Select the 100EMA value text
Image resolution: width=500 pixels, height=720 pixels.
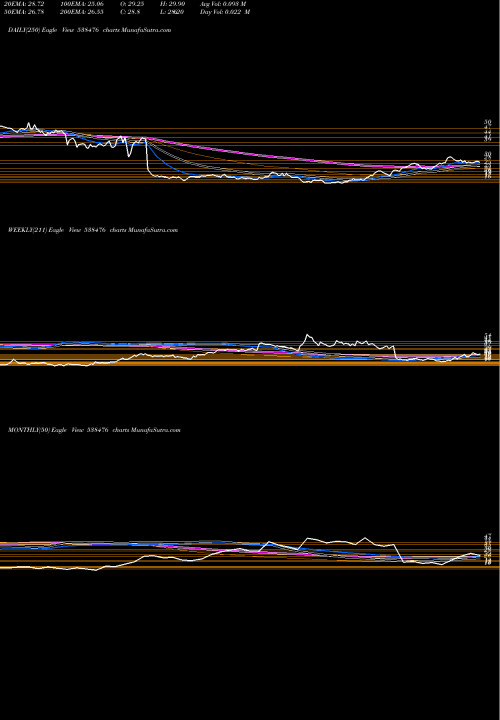point(82,4)
